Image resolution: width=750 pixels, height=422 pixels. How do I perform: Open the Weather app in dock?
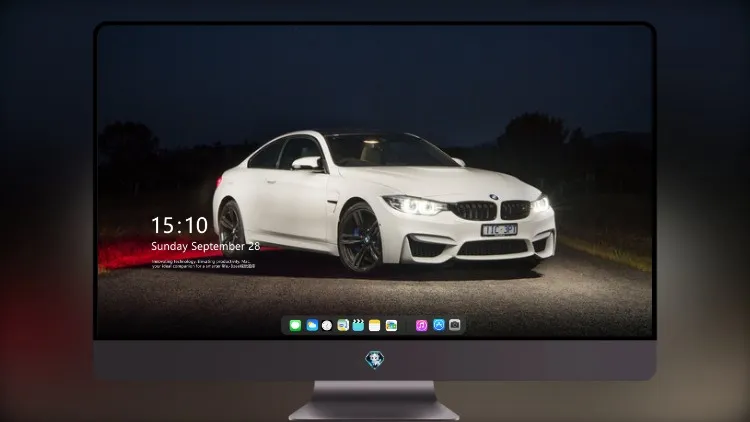click(x=312, y=325)
